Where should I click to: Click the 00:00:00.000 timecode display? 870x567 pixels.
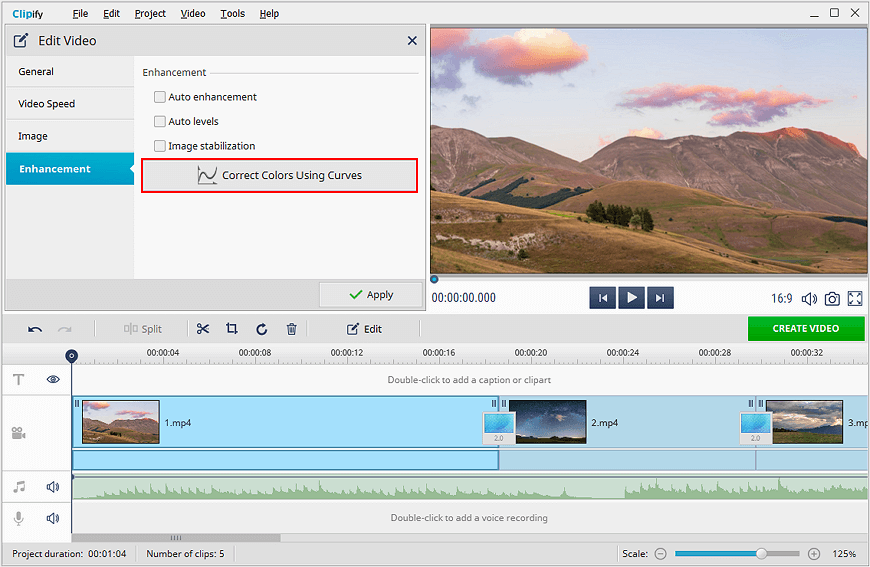464,298
